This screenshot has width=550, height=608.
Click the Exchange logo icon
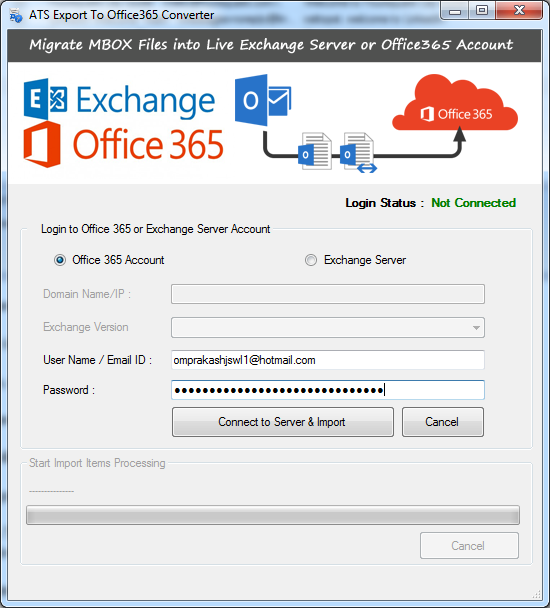(45, 99)
